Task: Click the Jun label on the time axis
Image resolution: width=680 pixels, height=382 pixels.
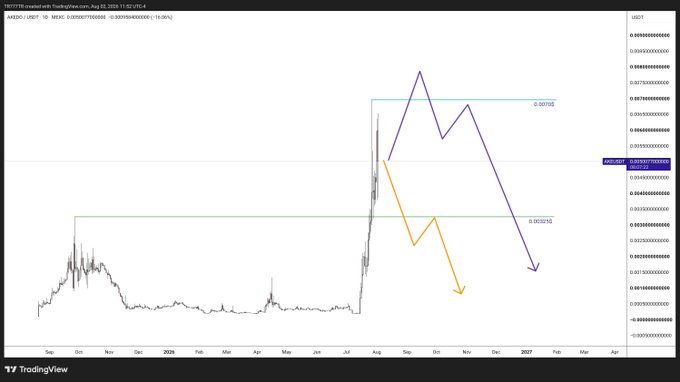Action: pos(317,352)
